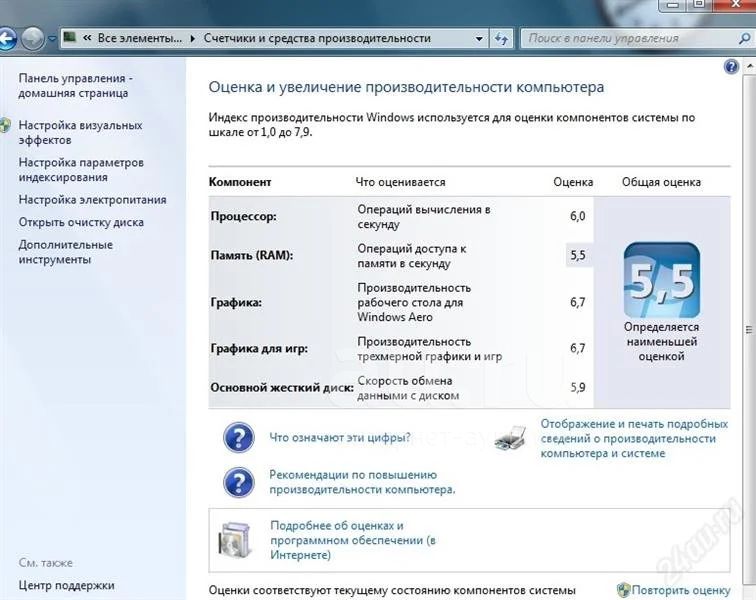The width and height of the screenshot is (756, 600).
Task: Click question icon beside 'Рекомендации по повышению'
Action: point(239,482)
